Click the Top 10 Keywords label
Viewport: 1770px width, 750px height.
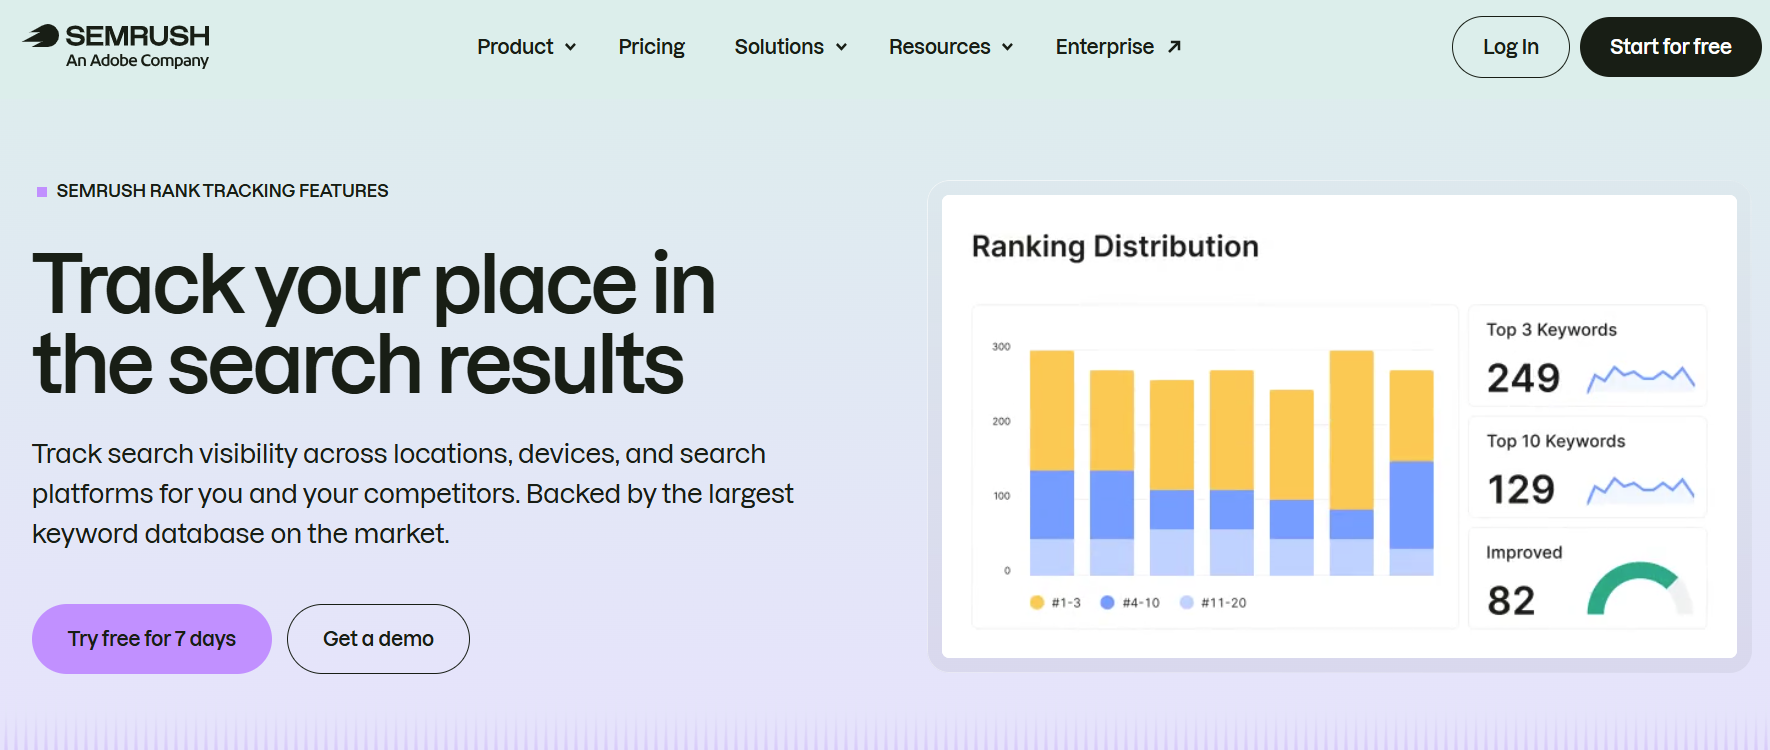pyautogui.click(x=1555, y=441)
